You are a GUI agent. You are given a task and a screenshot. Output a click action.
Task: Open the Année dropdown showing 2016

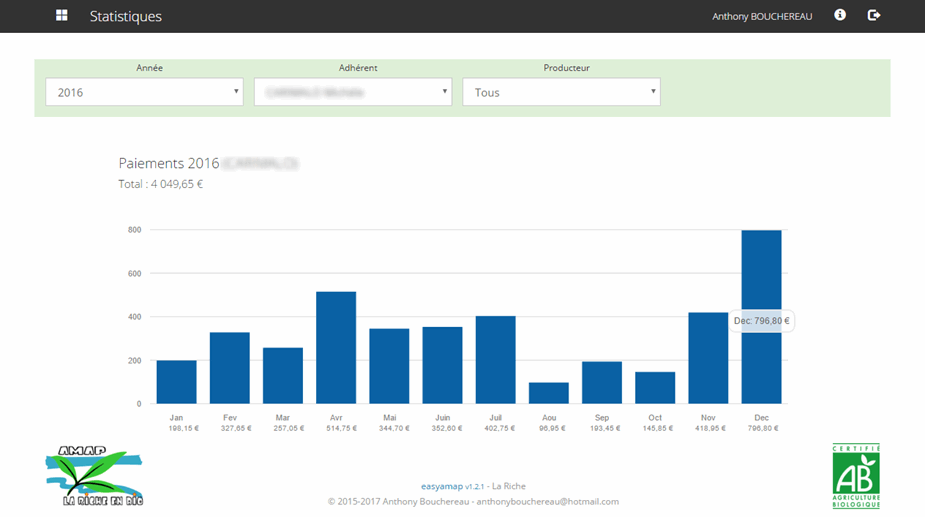pos(144,92)
